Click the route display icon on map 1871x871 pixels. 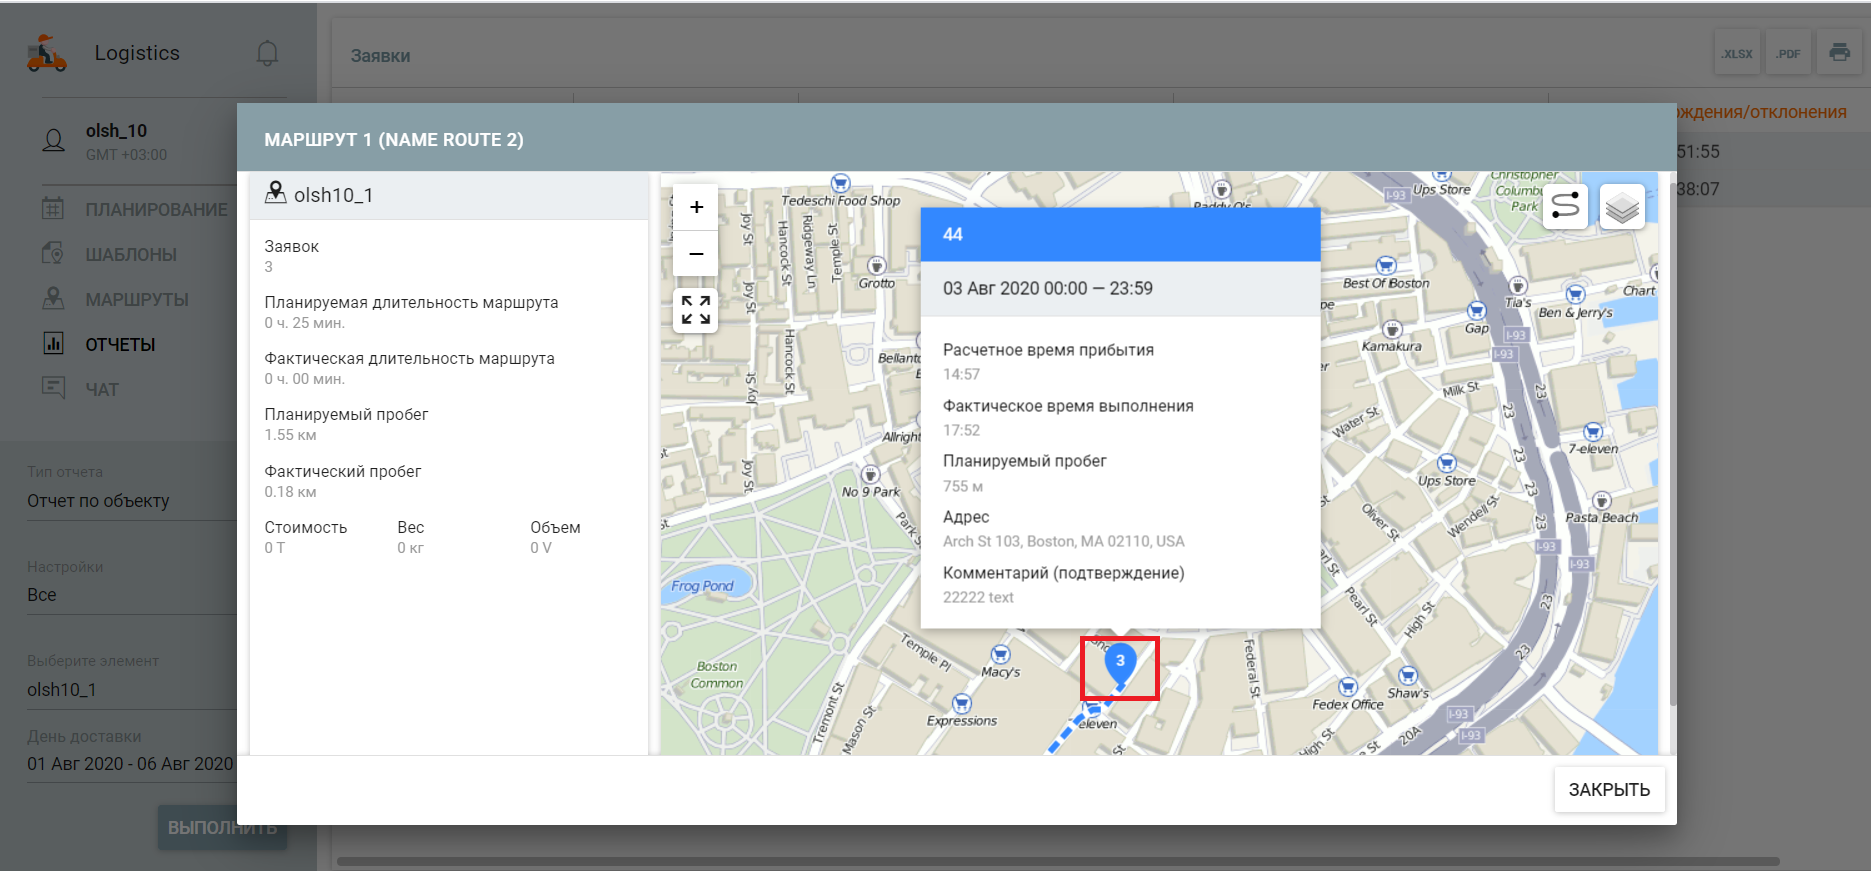(1565, 207)
